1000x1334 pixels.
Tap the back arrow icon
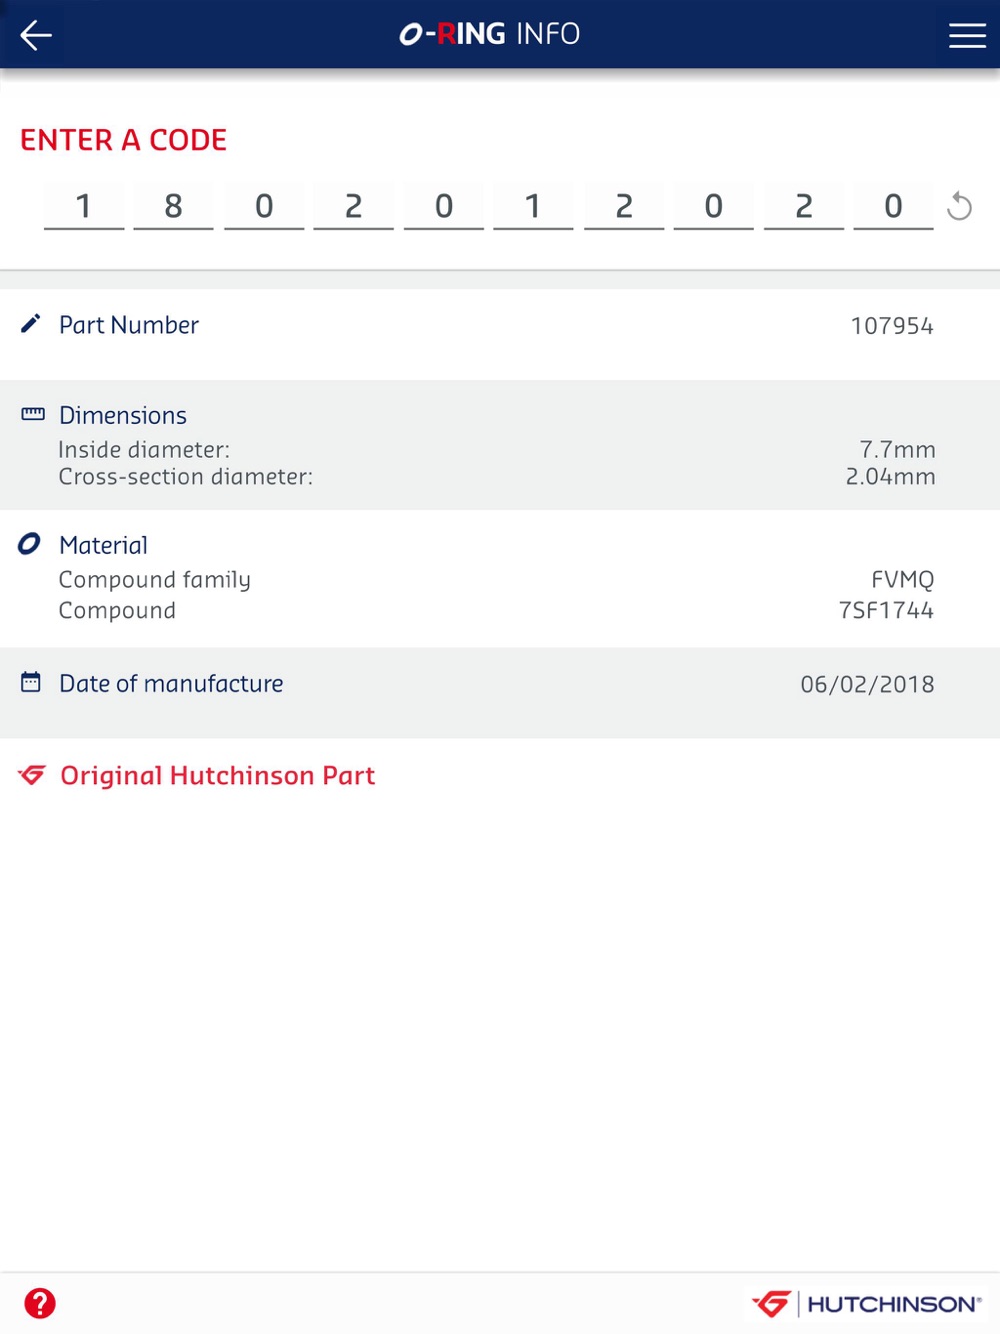coord(36,35)
